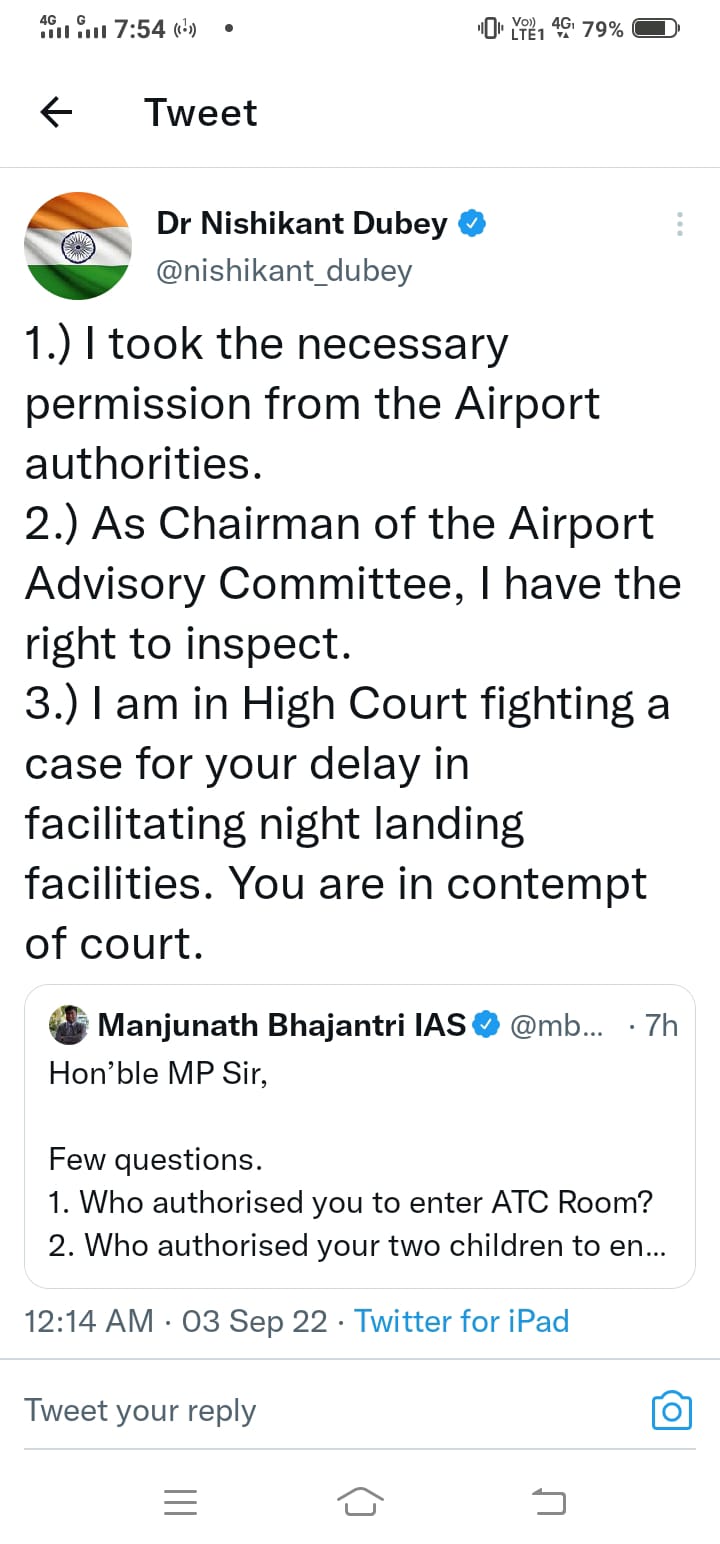Tap the back arrow icon
The width and height of the screenshot is (720, 1544).
tap(57, 113)
